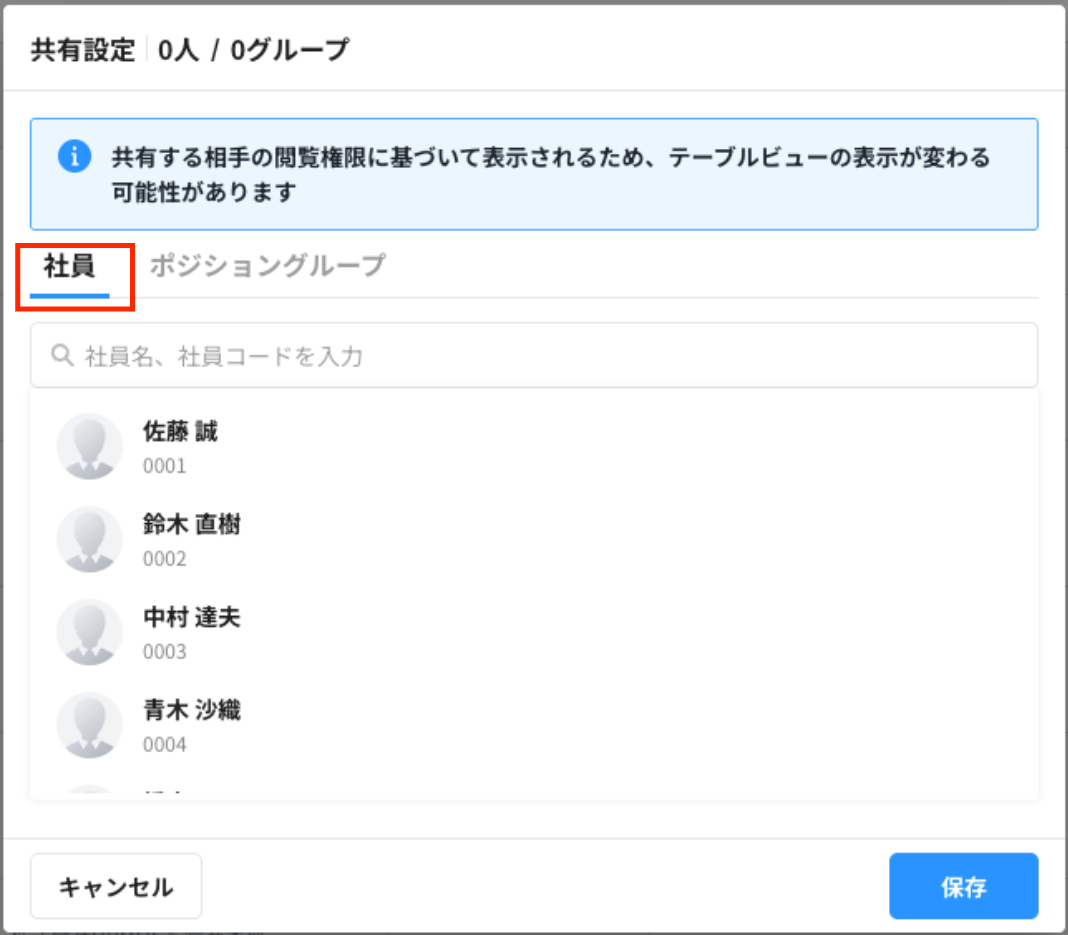Click employee code 0001
Image resolution: width=1068 pixels, height=935 pixels.
point(164,466)
